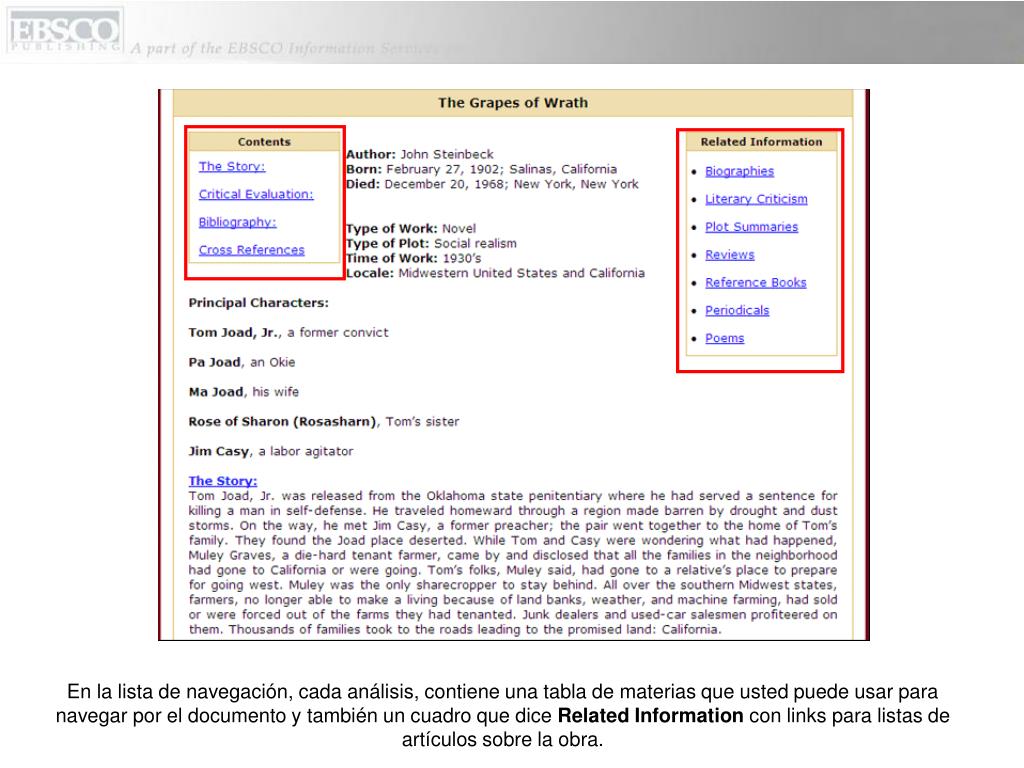Select the Born: February 27, 1902 line
1024x768 pixels.
(x=481, y=169)
